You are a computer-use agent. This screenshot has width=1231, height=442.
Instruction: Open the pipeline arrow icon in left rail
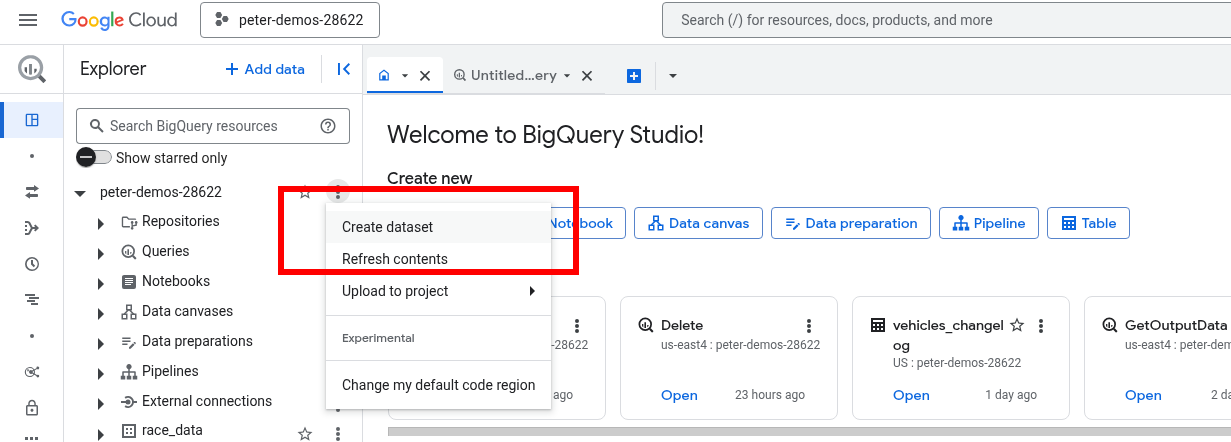click(x=32, y=228)
